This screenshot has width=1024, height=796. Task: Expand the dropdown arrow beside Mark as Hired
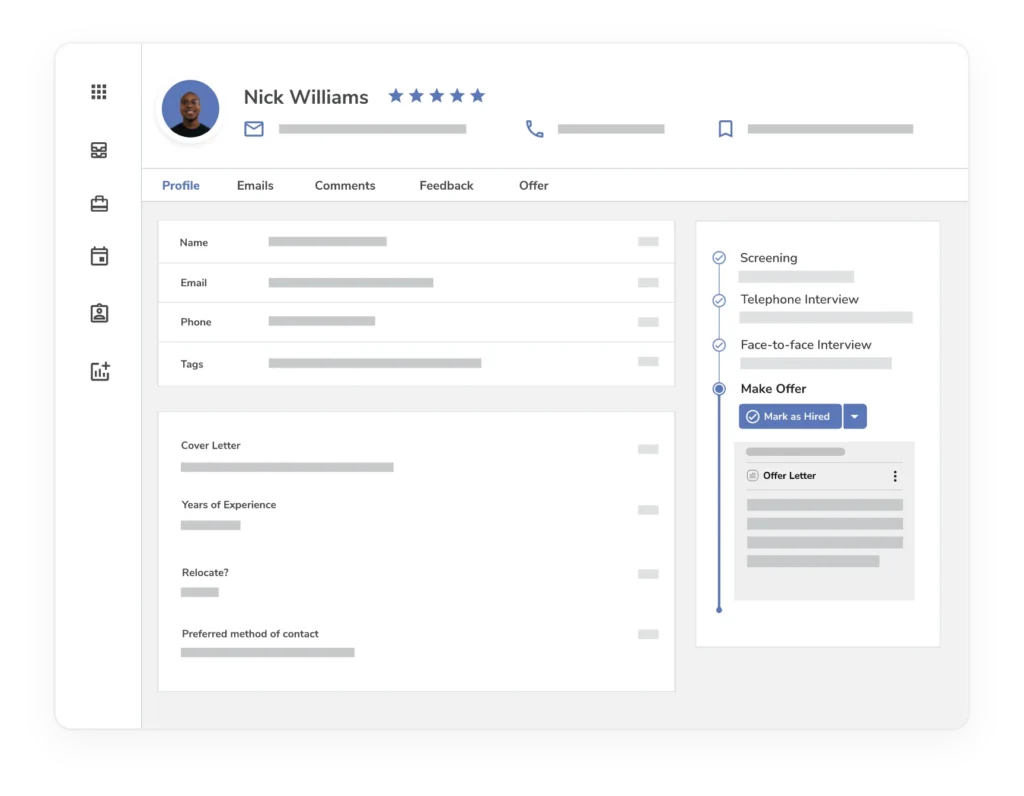click(855, 417)
